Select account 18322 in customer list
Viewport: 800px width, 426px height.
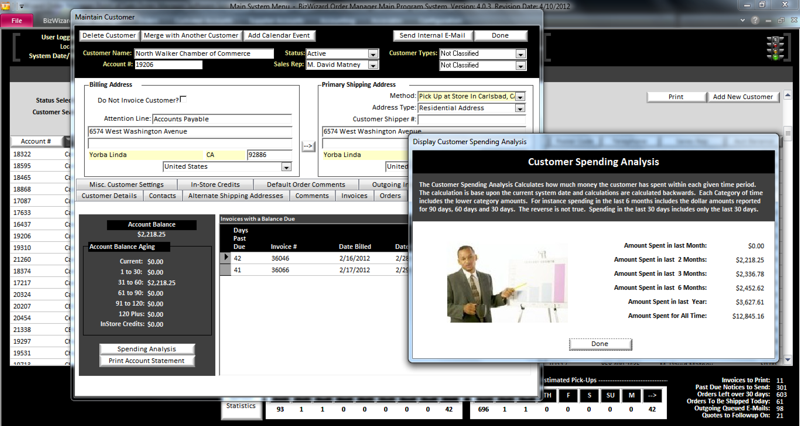pyautogui.click(x=22, y=154)
